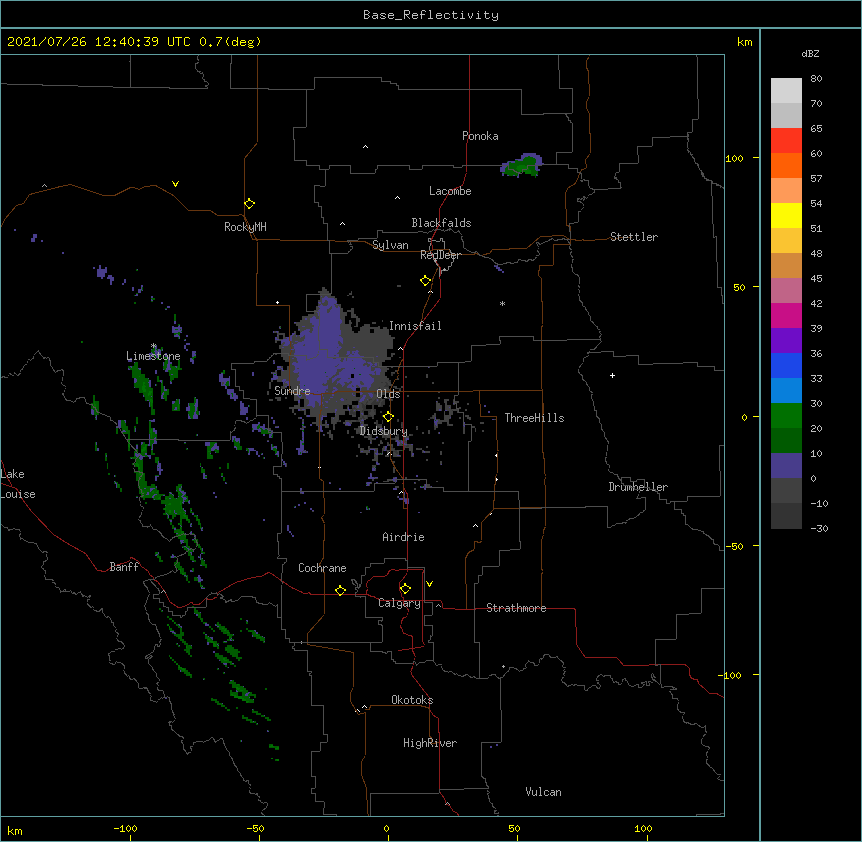The image size is (862, 842).
Task: Click the Strathmore label
Action: click(x=516, y=608)
